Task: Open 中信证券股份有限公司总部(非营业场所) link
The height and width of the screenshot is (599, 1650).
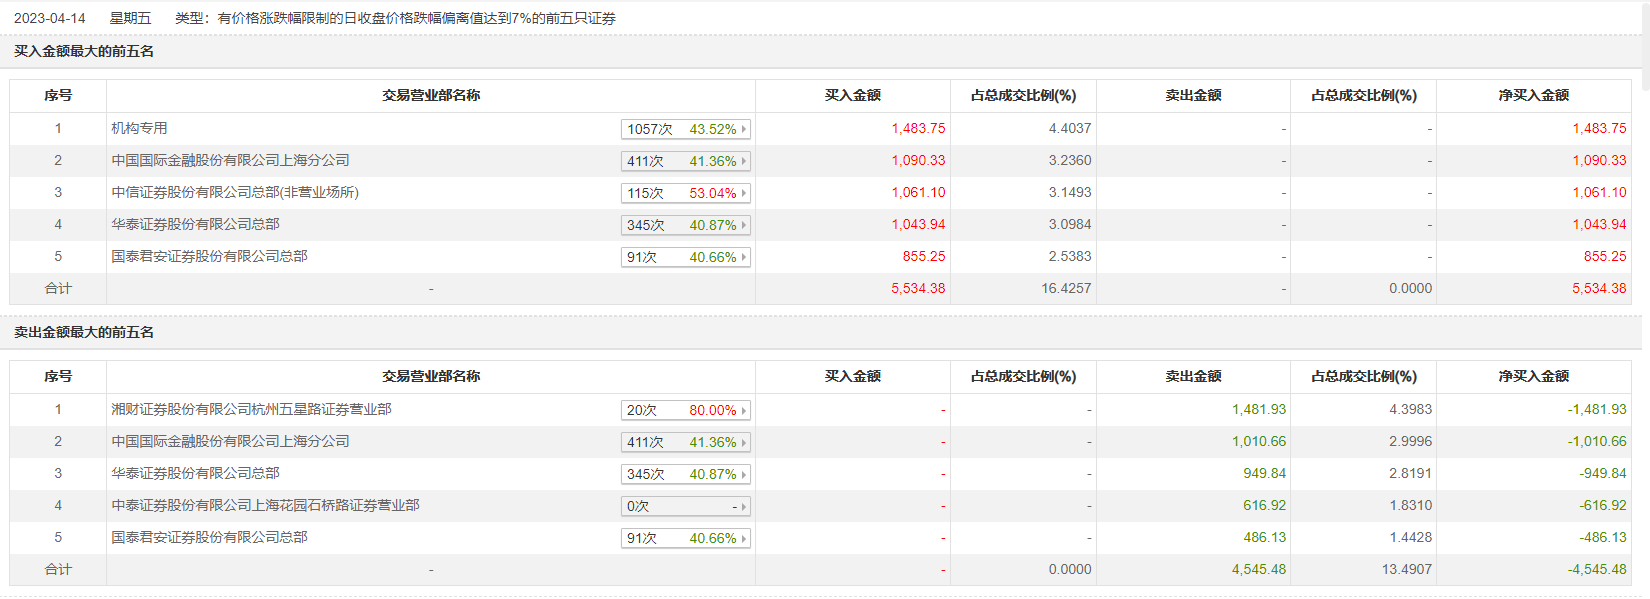Action: click(x=234, y=193)
